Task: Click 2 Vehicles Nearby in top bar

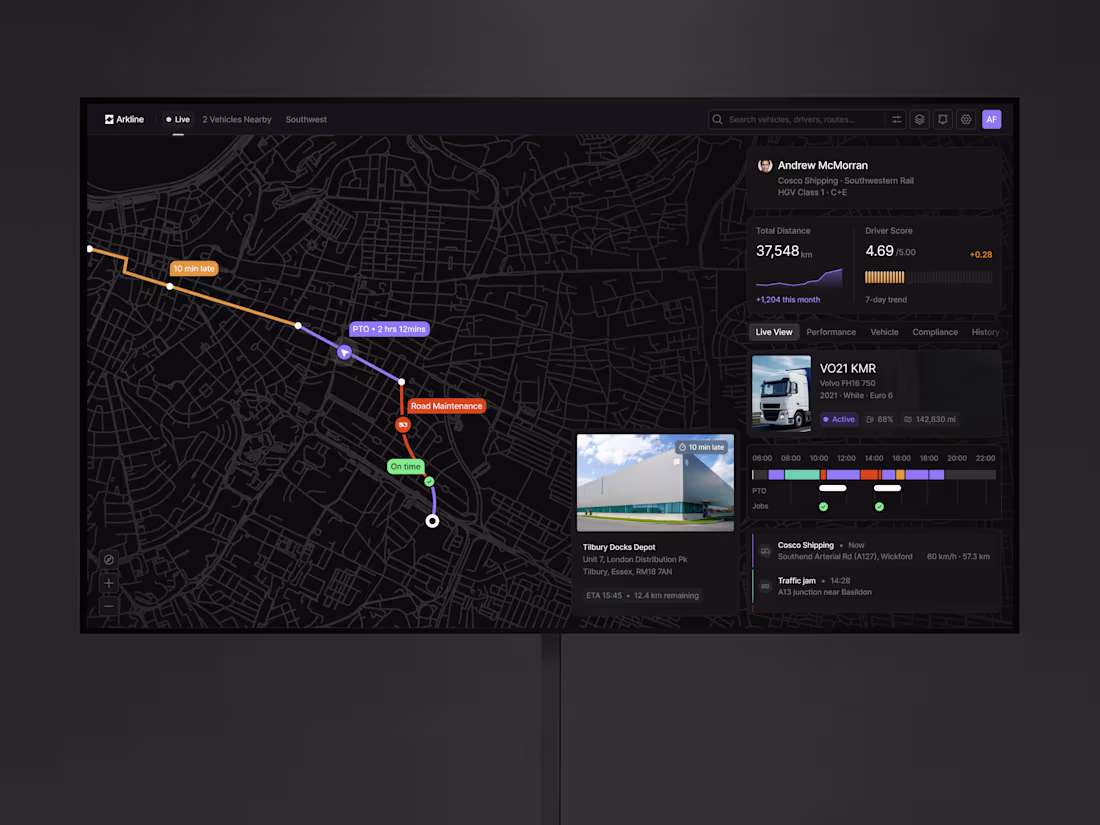Action: [236, 119]
